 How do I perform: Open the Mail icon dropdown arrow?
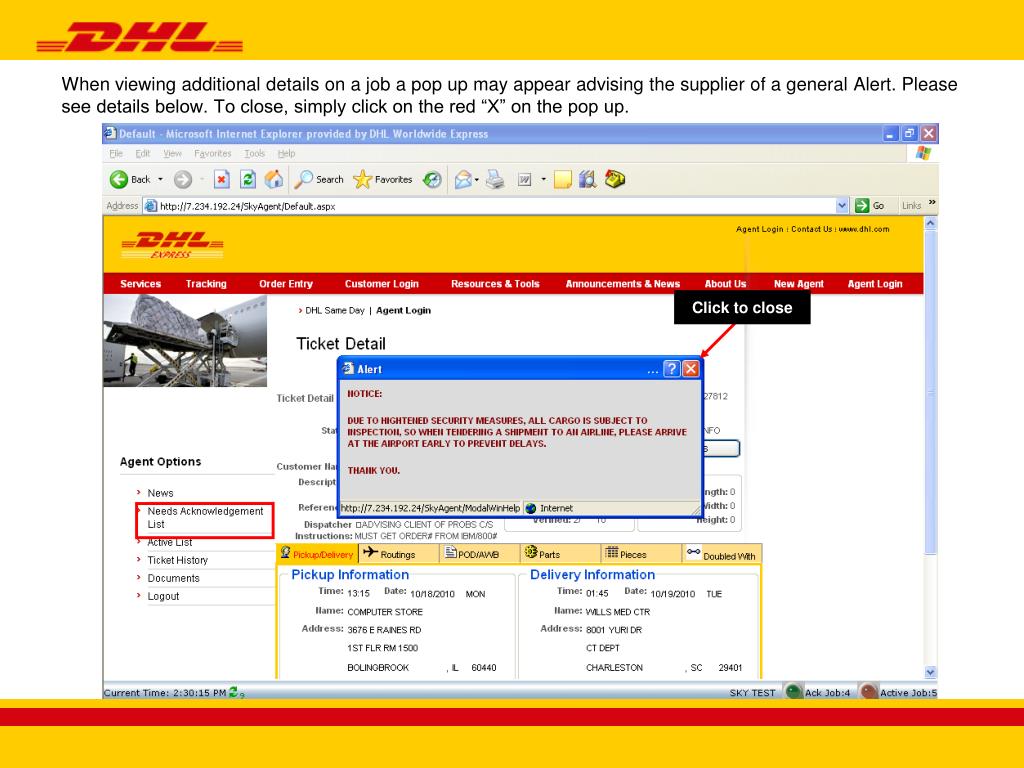(477, 180)
